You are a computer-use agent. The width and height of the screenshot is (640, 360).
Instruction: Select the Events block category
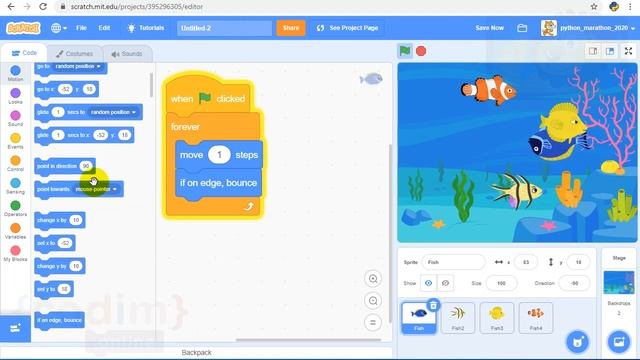click(16, 141)
